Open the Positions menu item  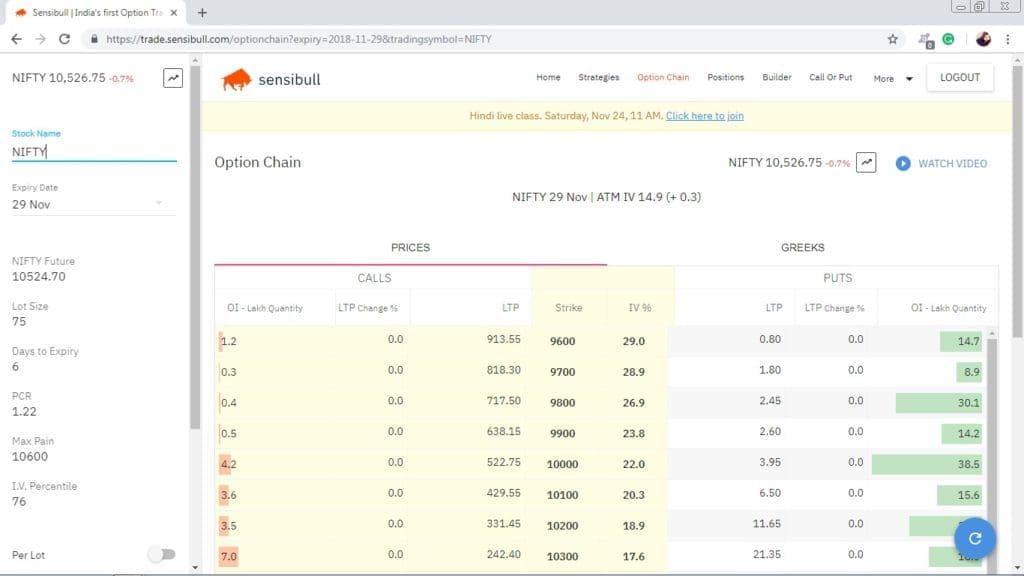(726, 77)
